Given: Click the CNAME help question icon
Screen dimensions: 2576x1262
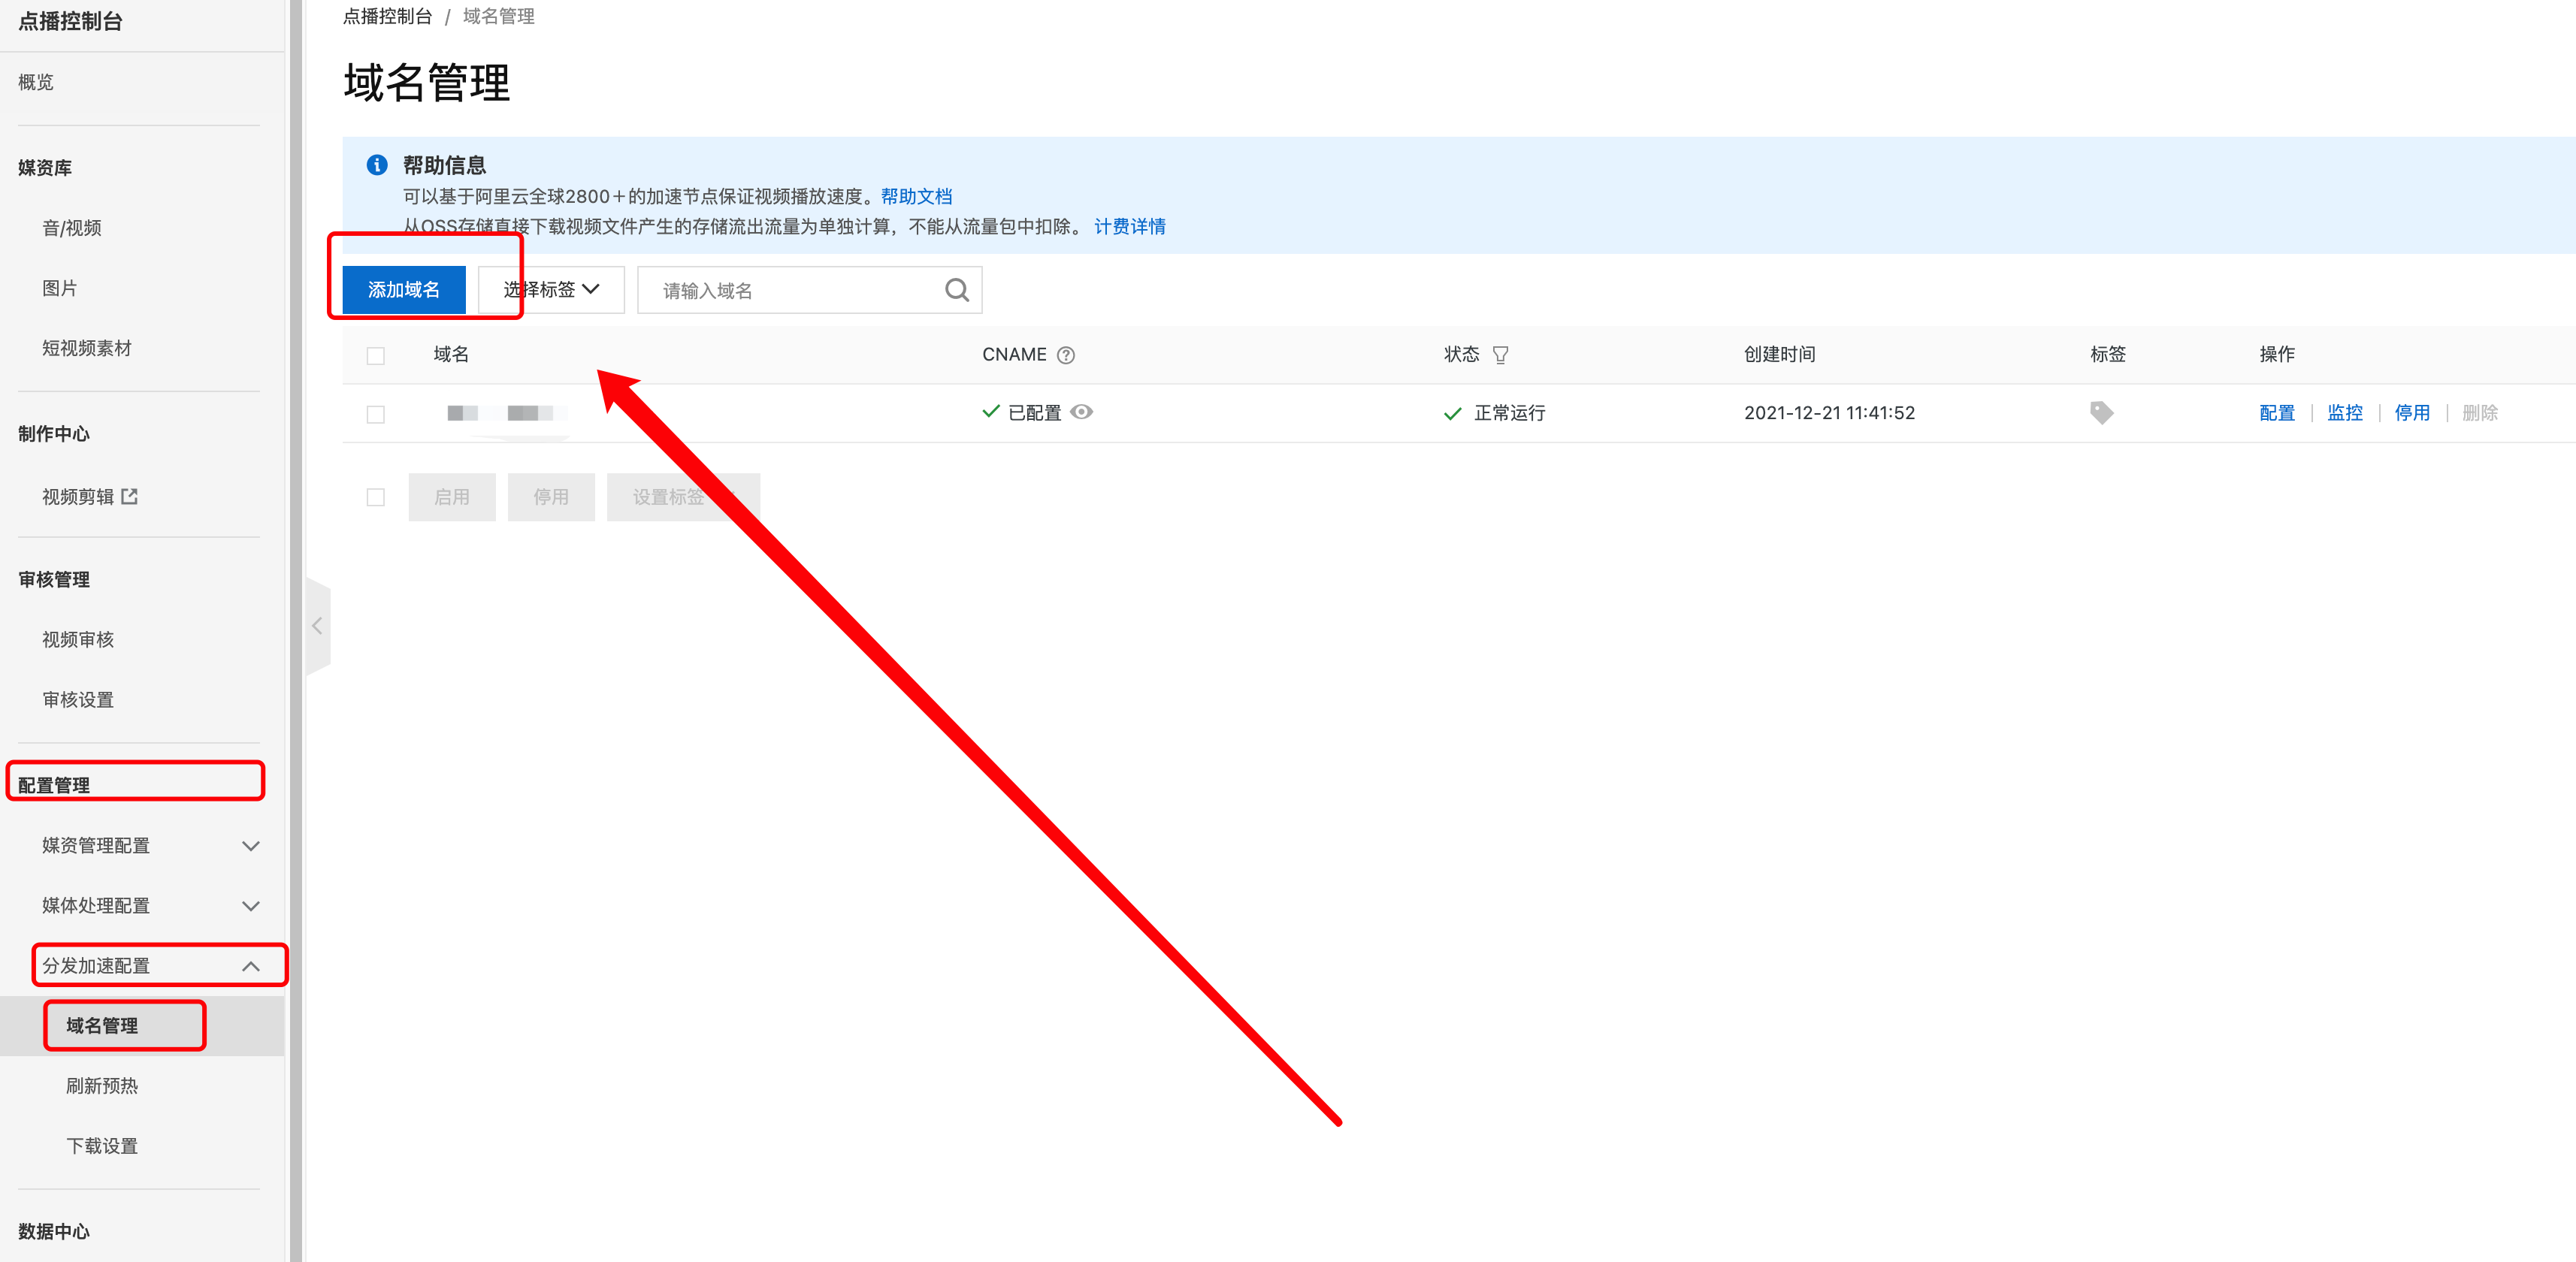Looking at the screenshot, I should (x=1066, y=355).
